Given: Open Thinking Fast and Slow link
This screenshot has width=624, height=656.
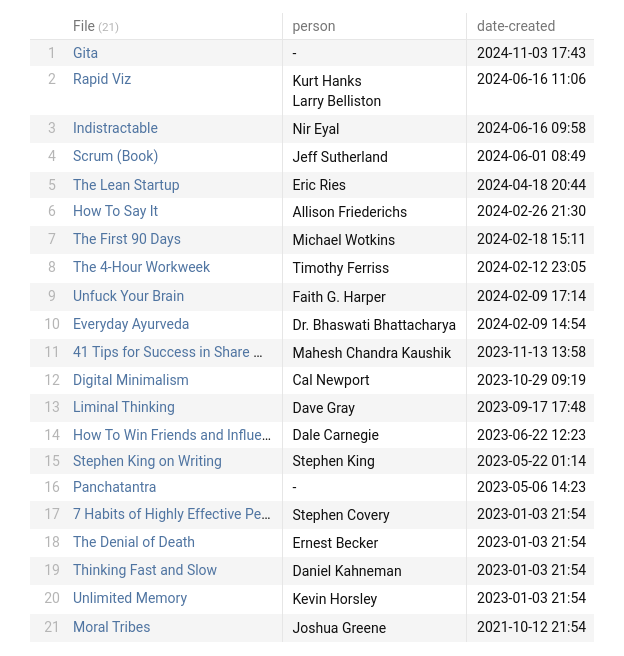Looking at the screenshot, I should coord(145,570).
